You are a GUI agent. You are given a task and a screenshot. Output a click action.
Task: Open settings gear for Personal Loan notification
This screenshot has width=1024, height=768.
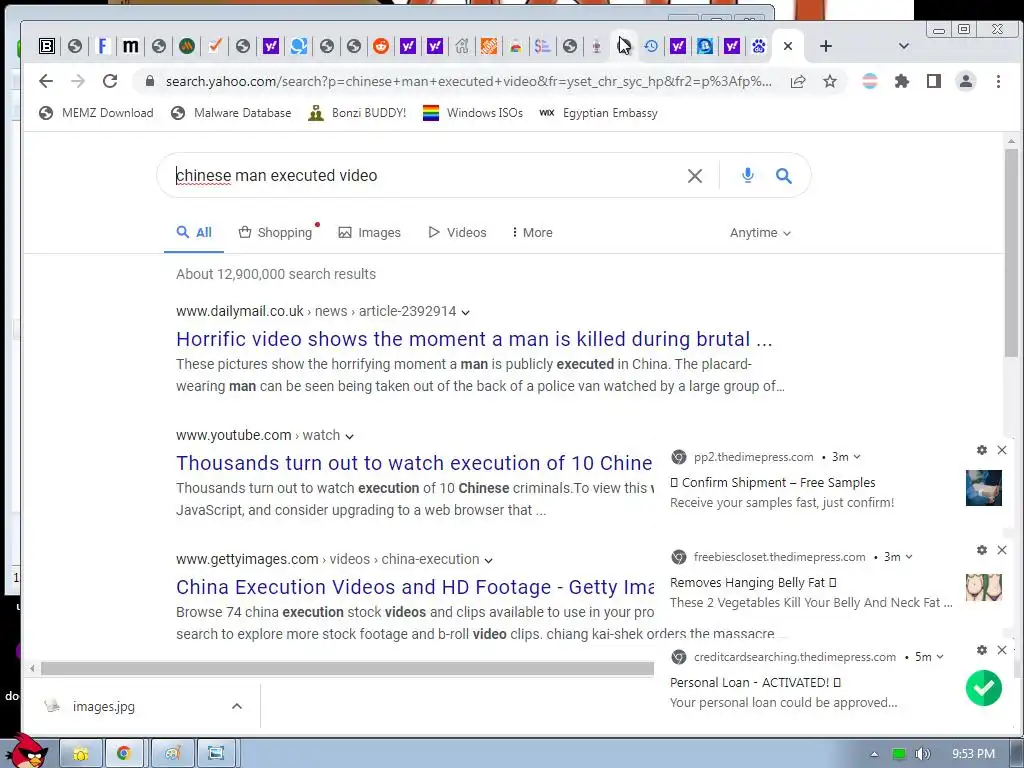coord(982,650)
